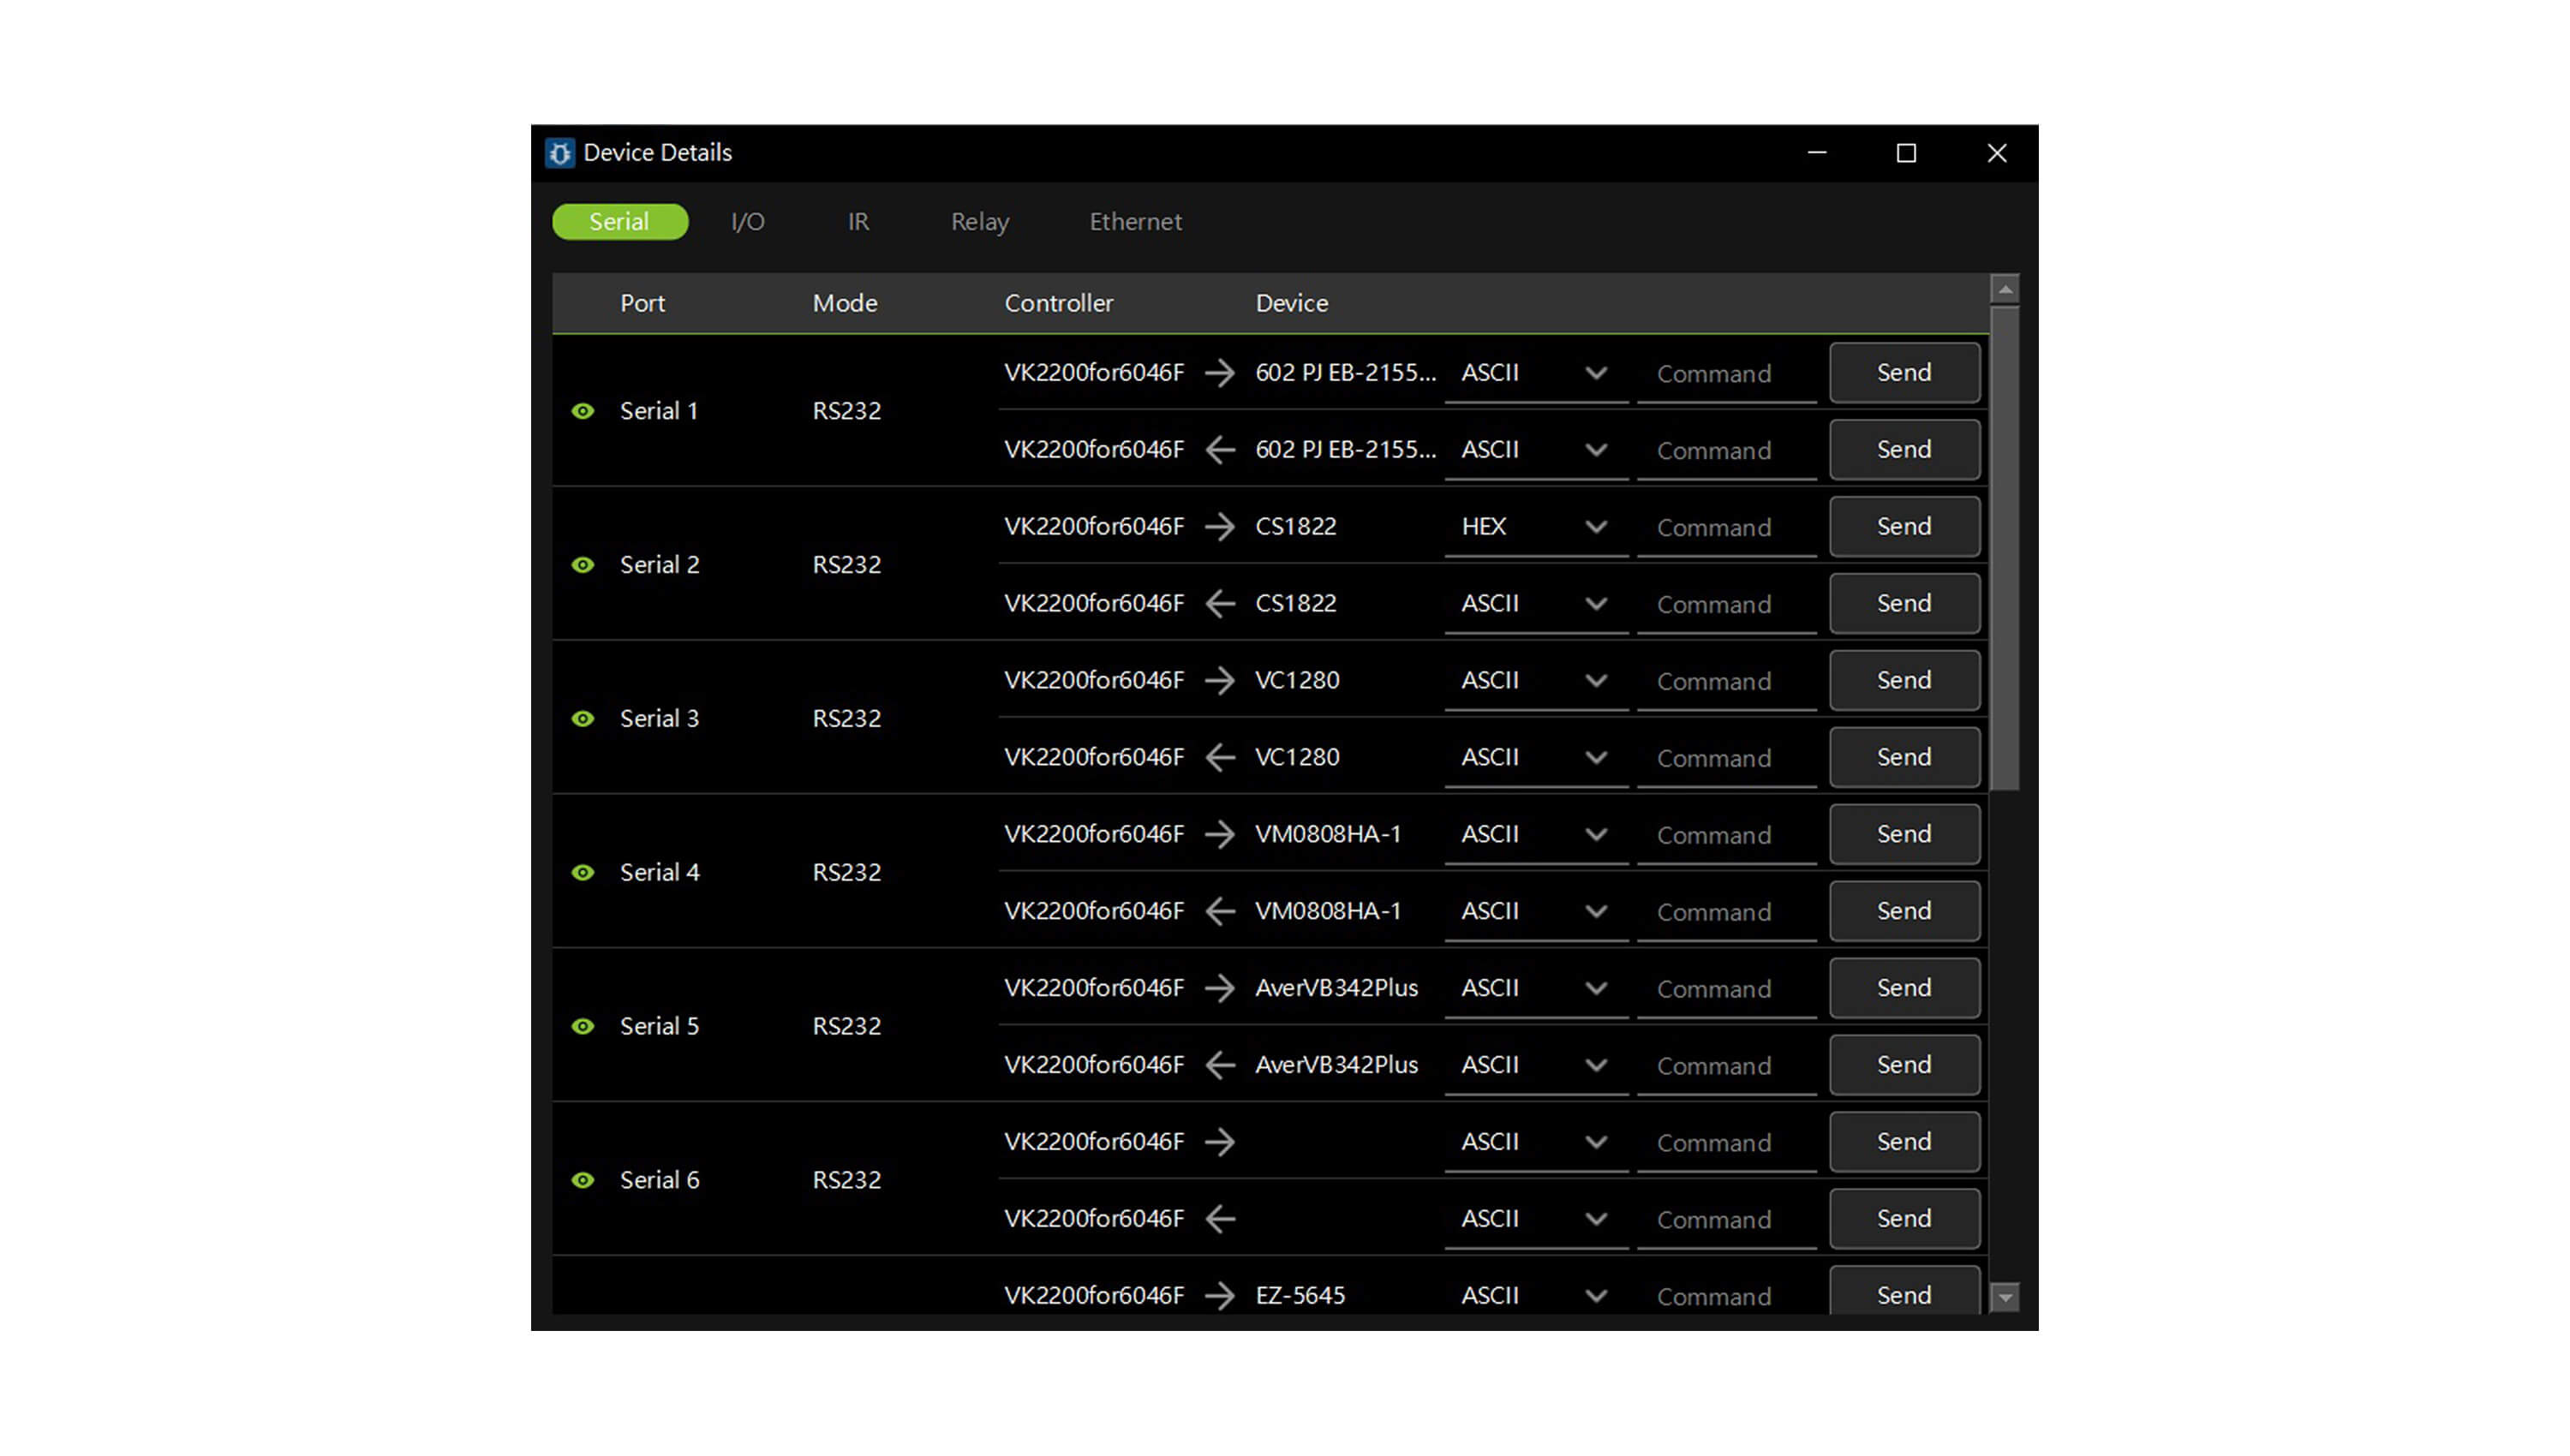Hide monitoring via Serial 5 eye icon
The image size is (2570, 1456).
point(583,1027)
